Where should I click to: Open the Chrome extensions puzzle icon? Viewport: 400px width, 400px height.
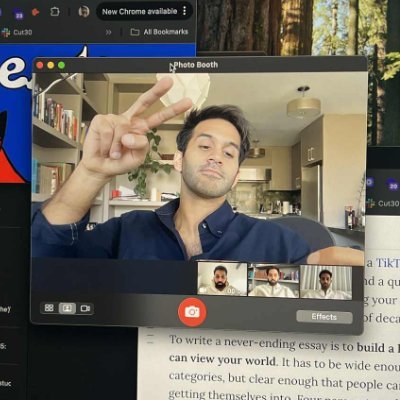(55, 12)
